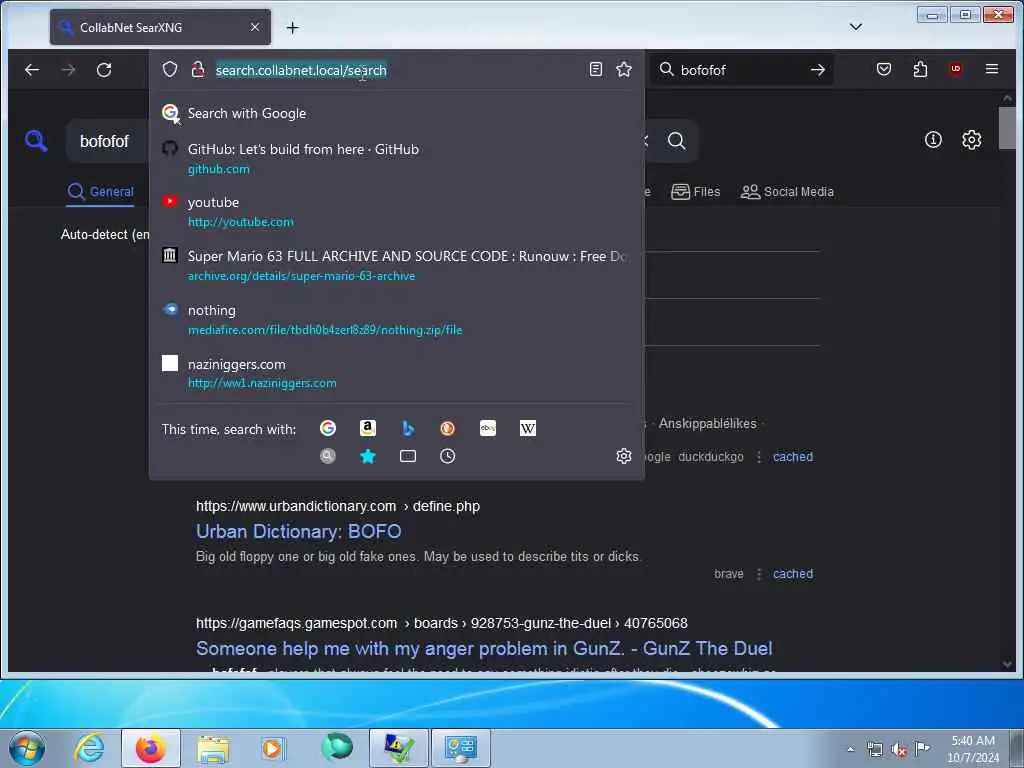Screen dimensions: 1024x768
Task: Select the General search tab
Action: (x=101, y=191)
